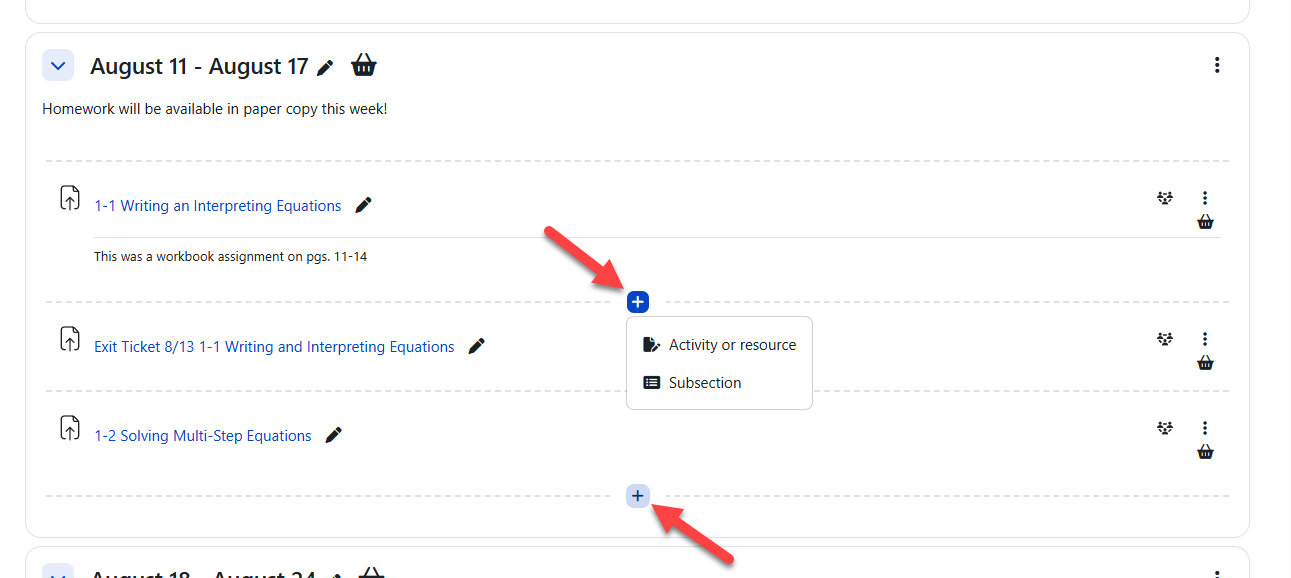The image size is (1291, 578).
Task: Edit title of 1-1 Writing an Interpreting Equations
Action: pos(364,205)
